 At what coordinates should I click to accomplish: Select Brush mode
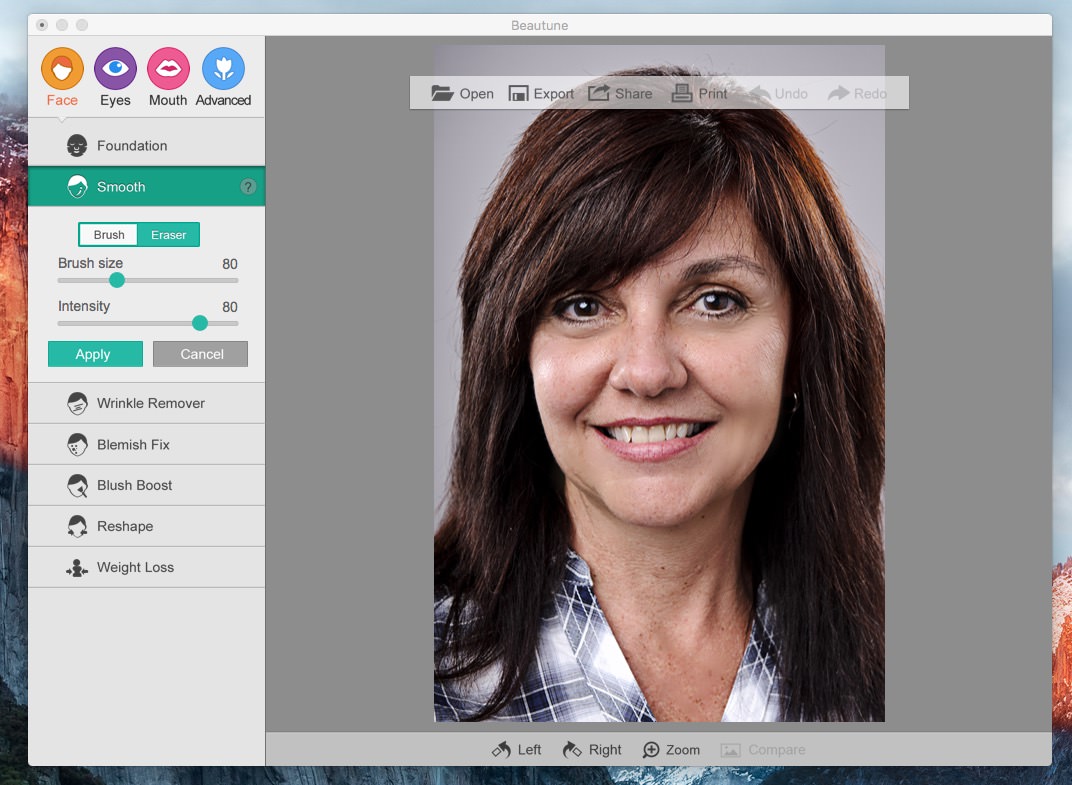[109, 235]
